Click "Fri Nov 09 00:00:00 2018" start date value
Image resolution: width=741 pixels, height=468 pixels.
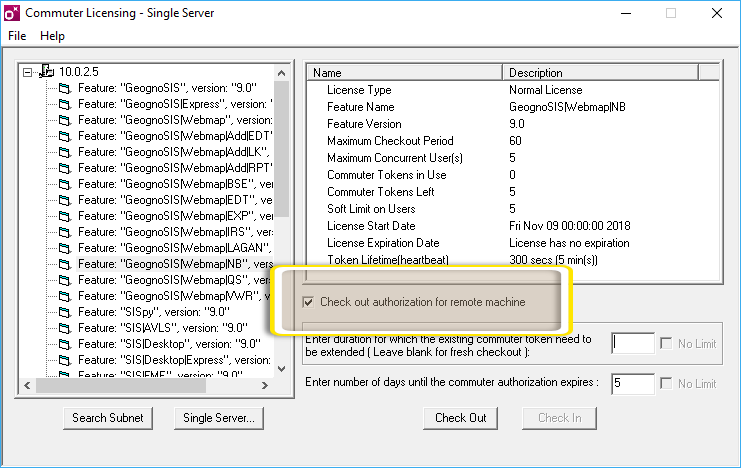pyautogui.click(x=569, y=226)
